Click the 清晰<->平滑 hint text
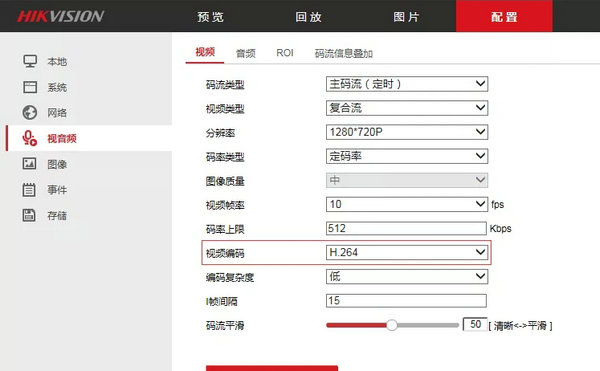Viewport: 600px width, 371px height. (520, 326)
